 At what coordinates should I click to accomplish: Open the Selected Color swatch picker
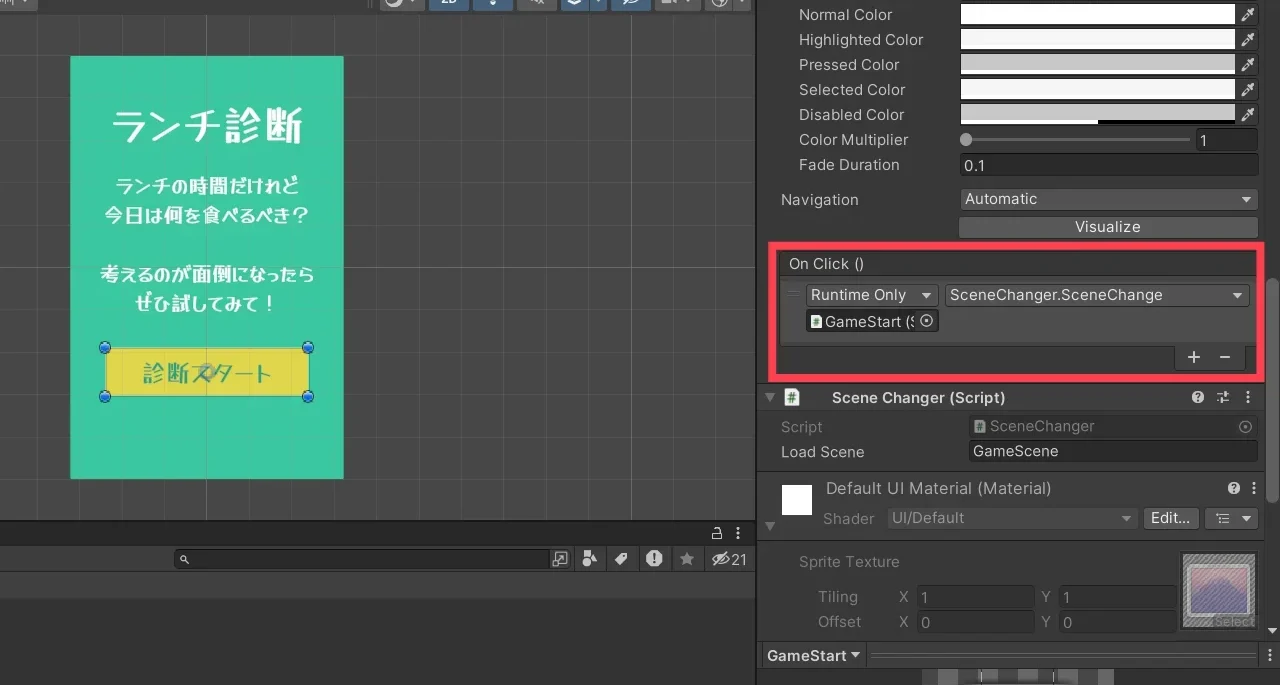coord(1098,90)
